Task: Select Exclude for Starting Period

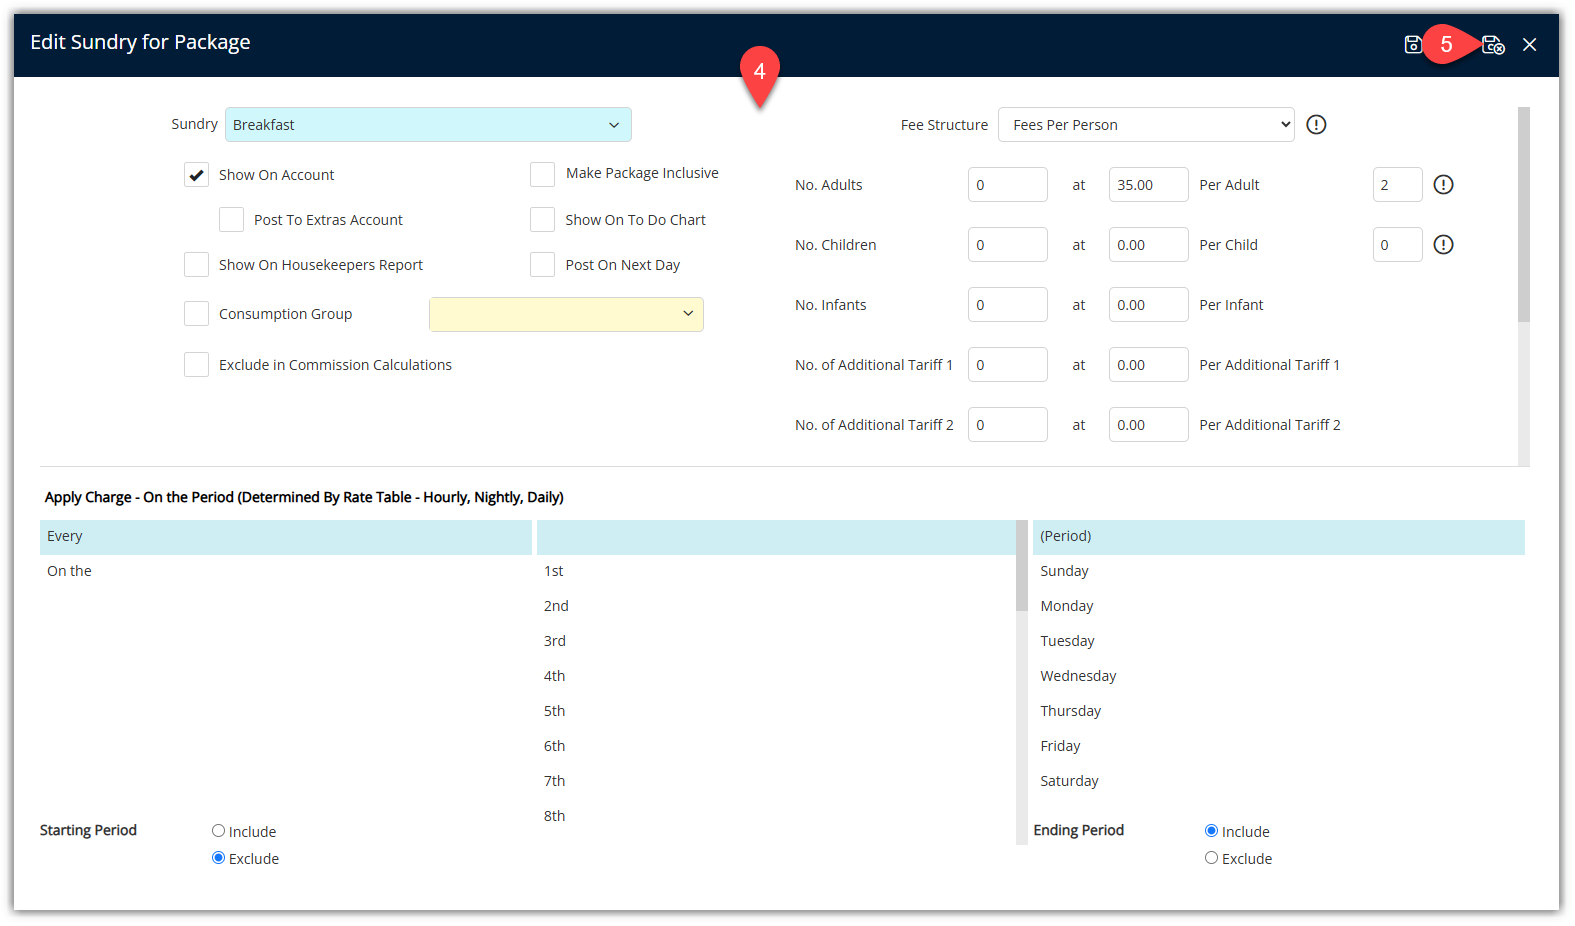Action: 218,858
